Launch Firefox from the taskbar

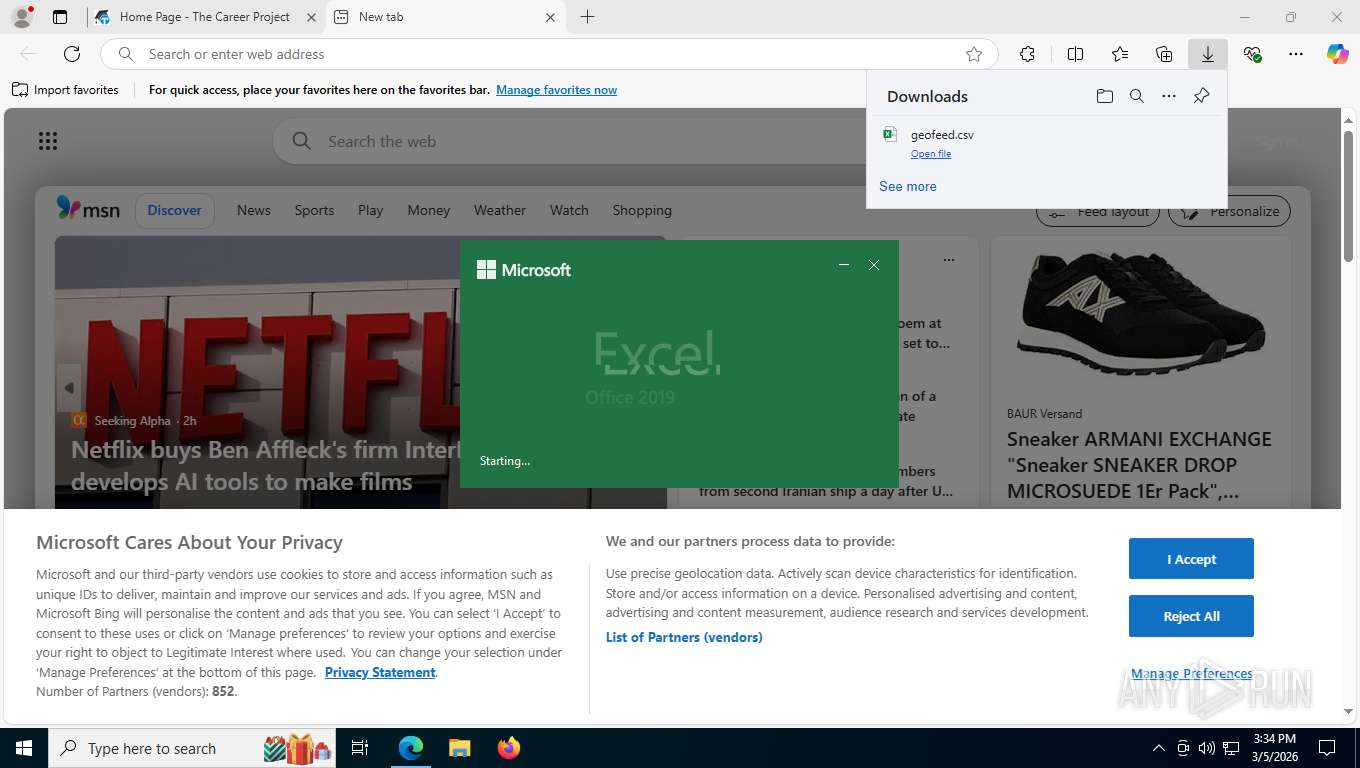[508, 748]
